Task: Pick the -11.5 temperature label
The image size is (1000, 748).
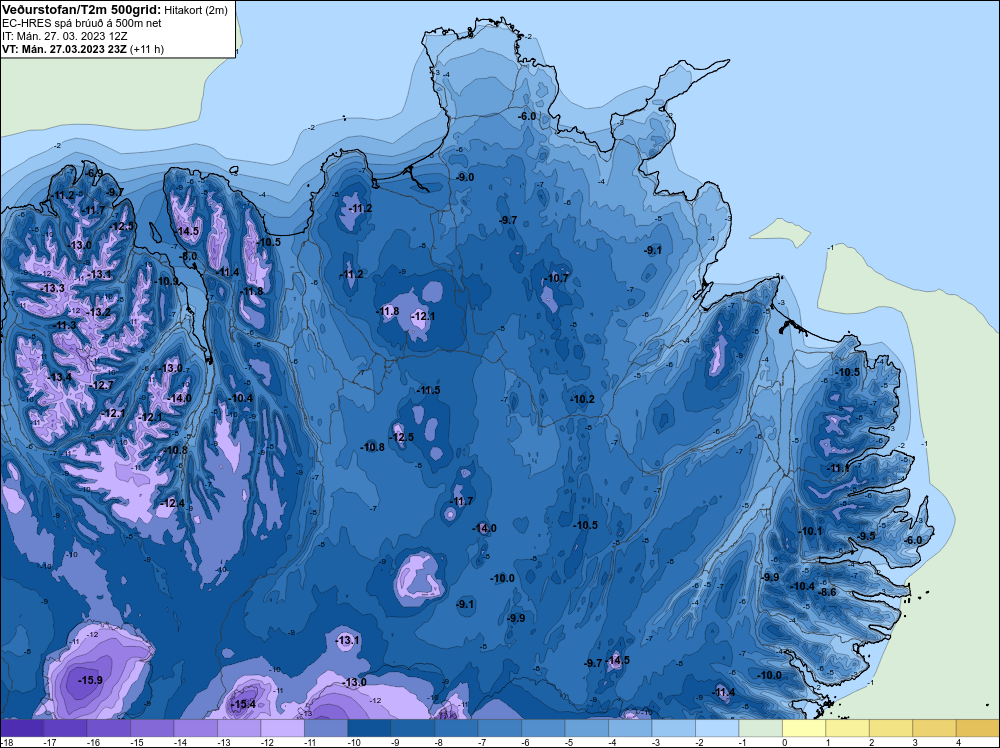Action: click(x=427, y=390)
